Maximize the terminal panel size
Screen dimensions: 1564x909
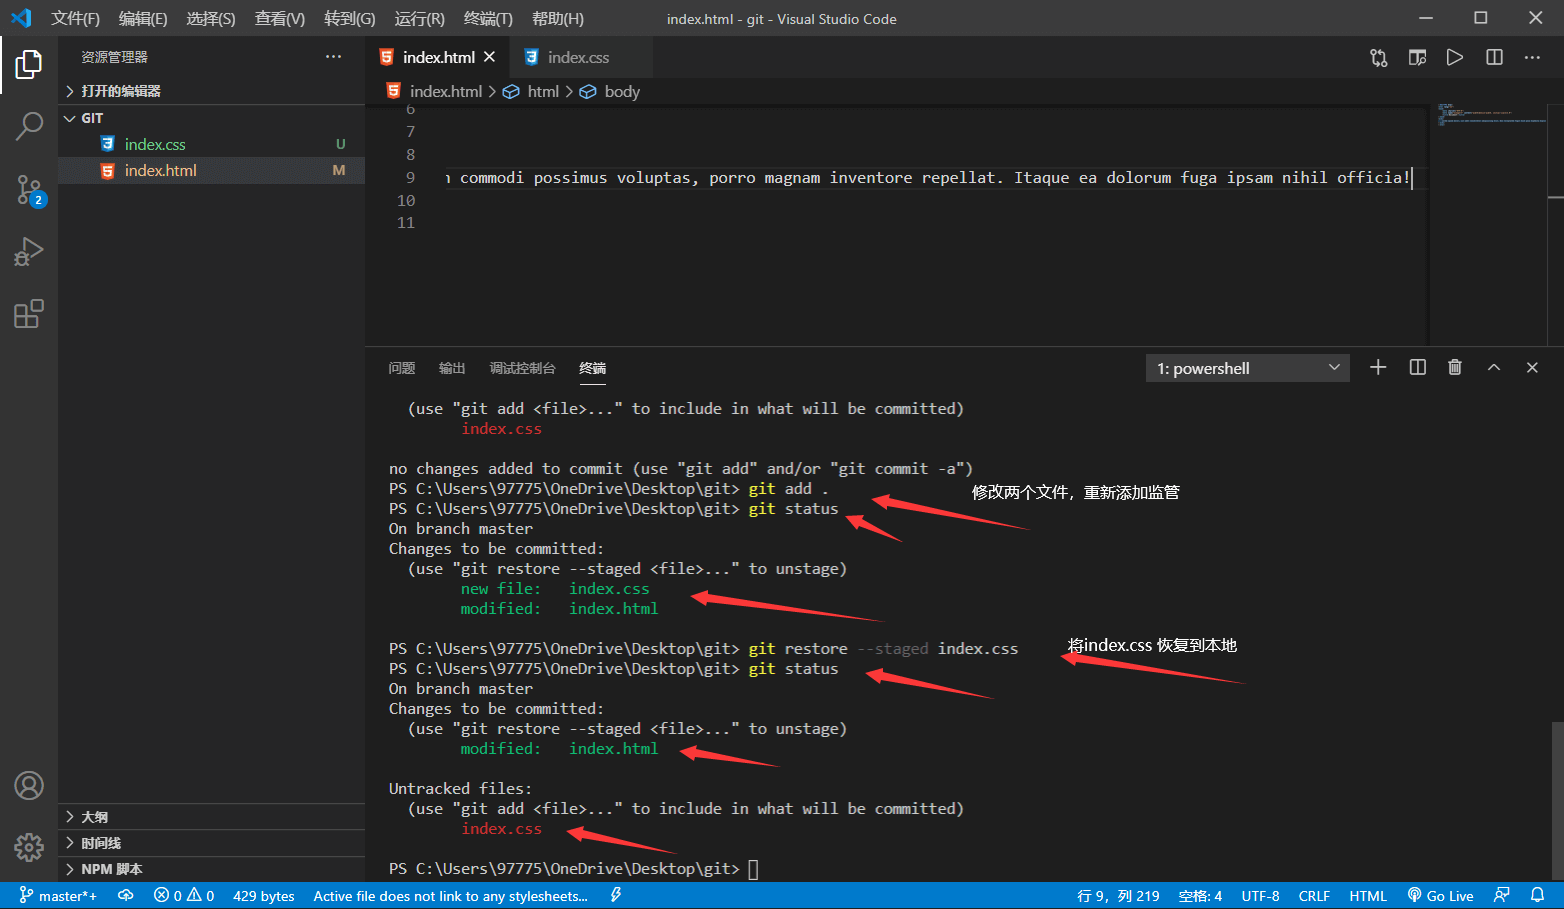coord(1494,368)
